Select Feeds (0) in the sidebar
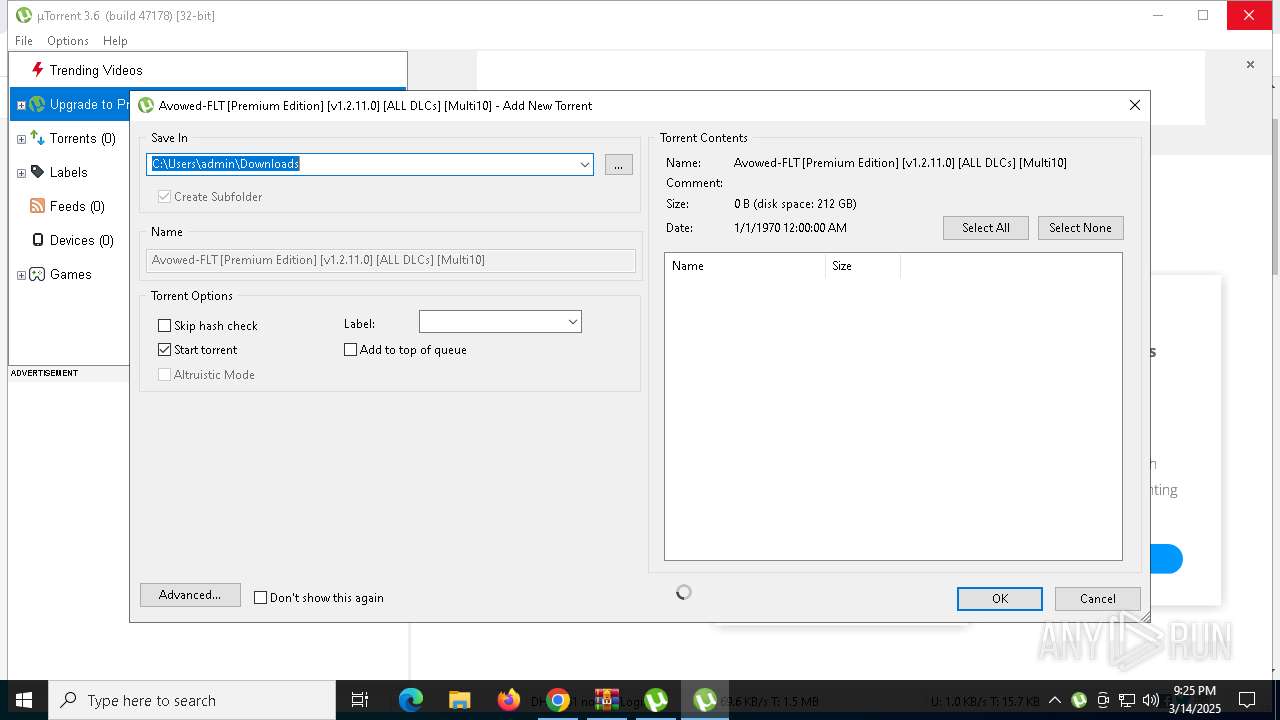1280x720 pixels. pyautogui.click(x=77, y=206)
